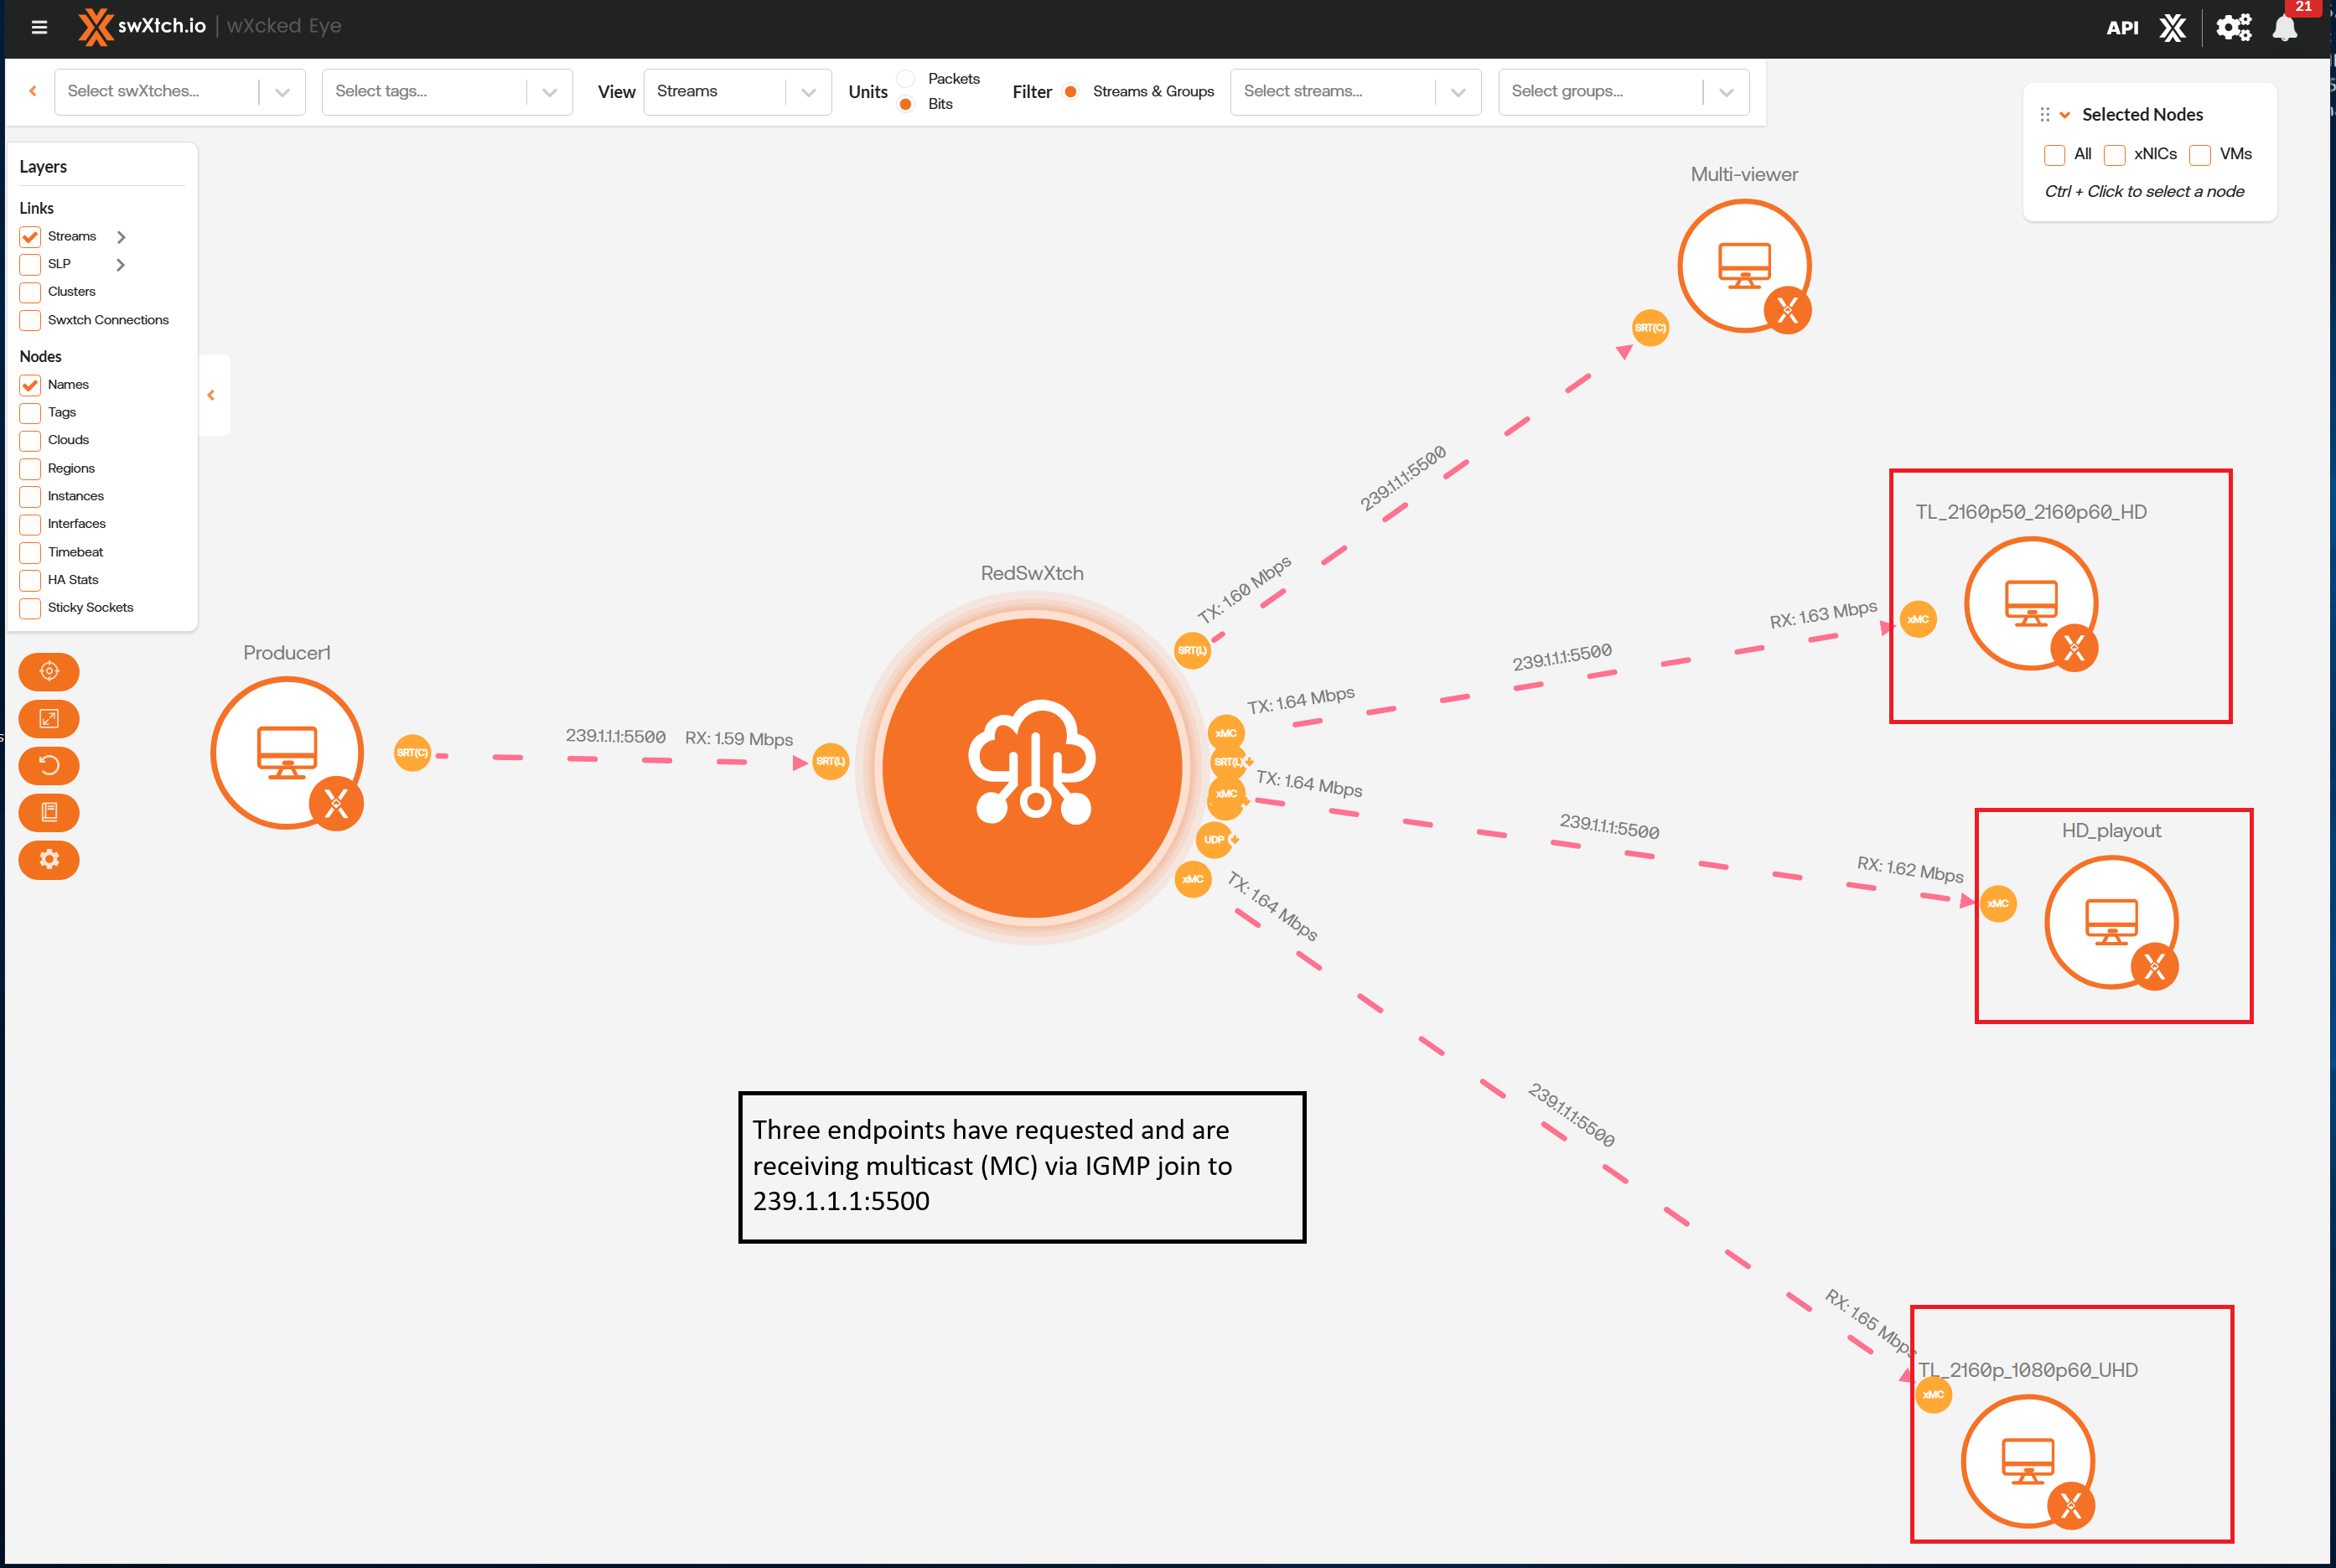Enable the SLP links checkbox
Screen dimensions: 2336x1568
point(31,264)
